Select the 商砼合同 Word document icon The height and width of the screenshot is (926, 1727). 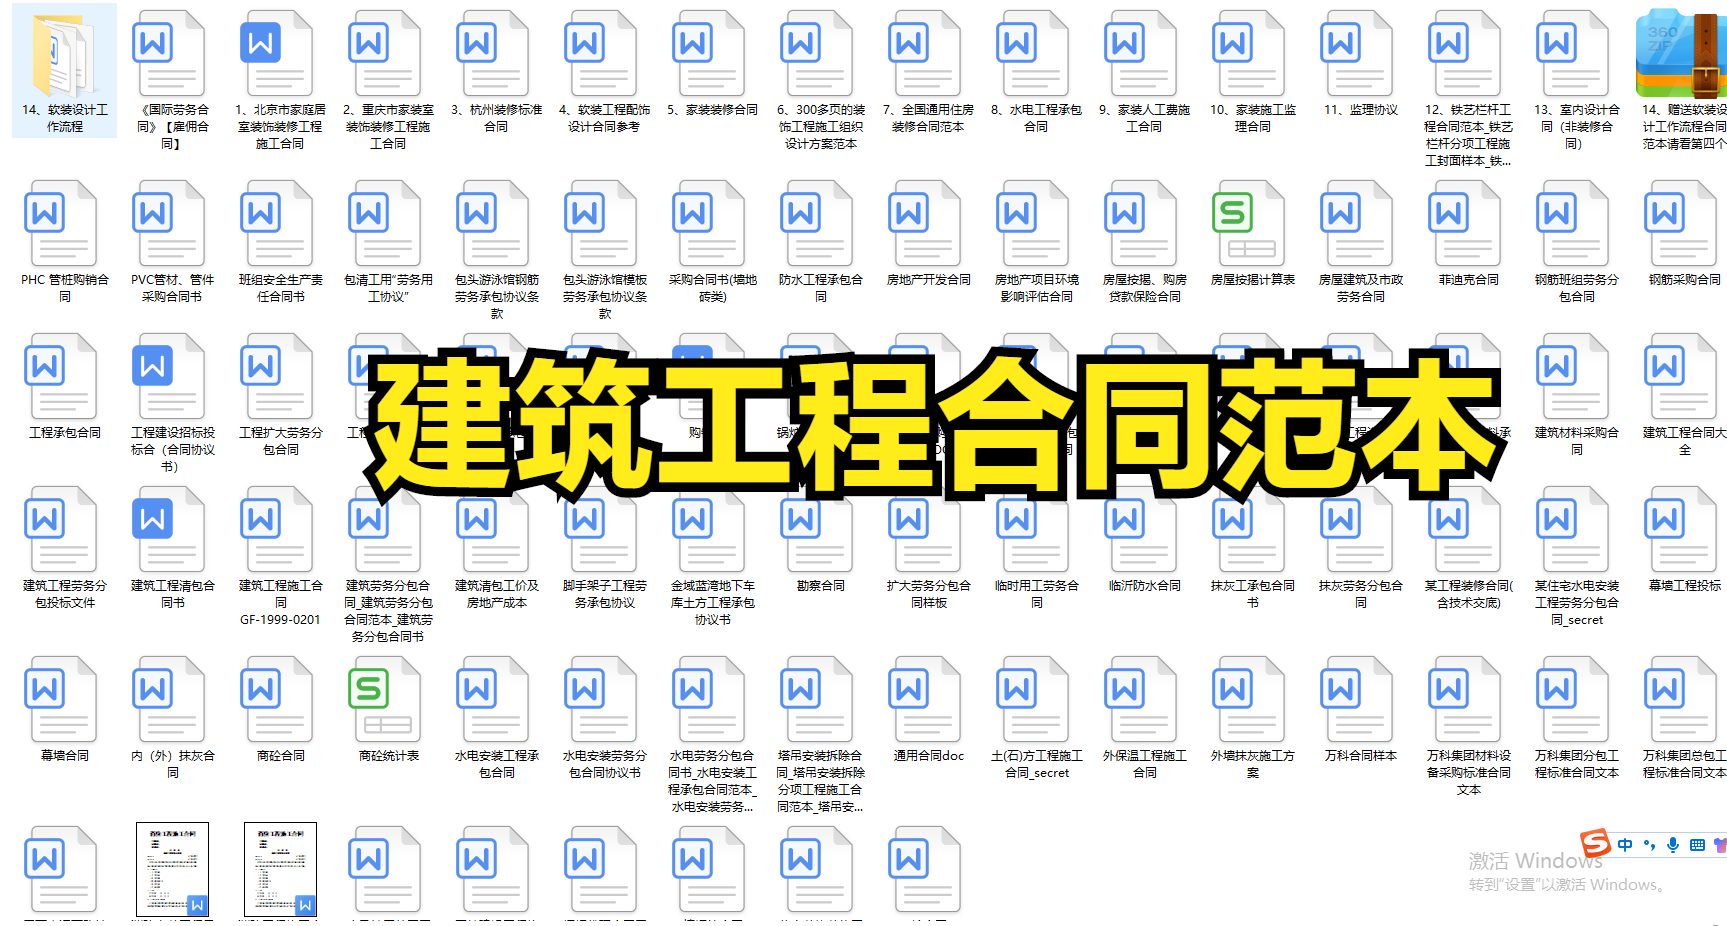point(276,700)
